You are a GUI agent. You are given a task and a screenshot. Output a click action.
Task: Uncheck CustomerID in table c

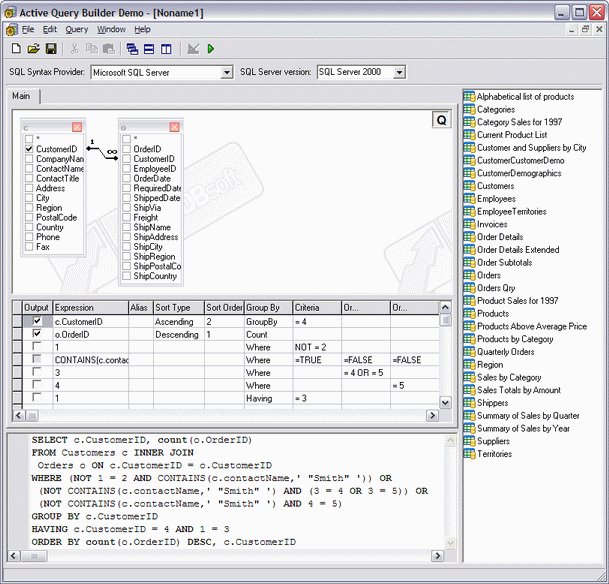tap(29, 149)
